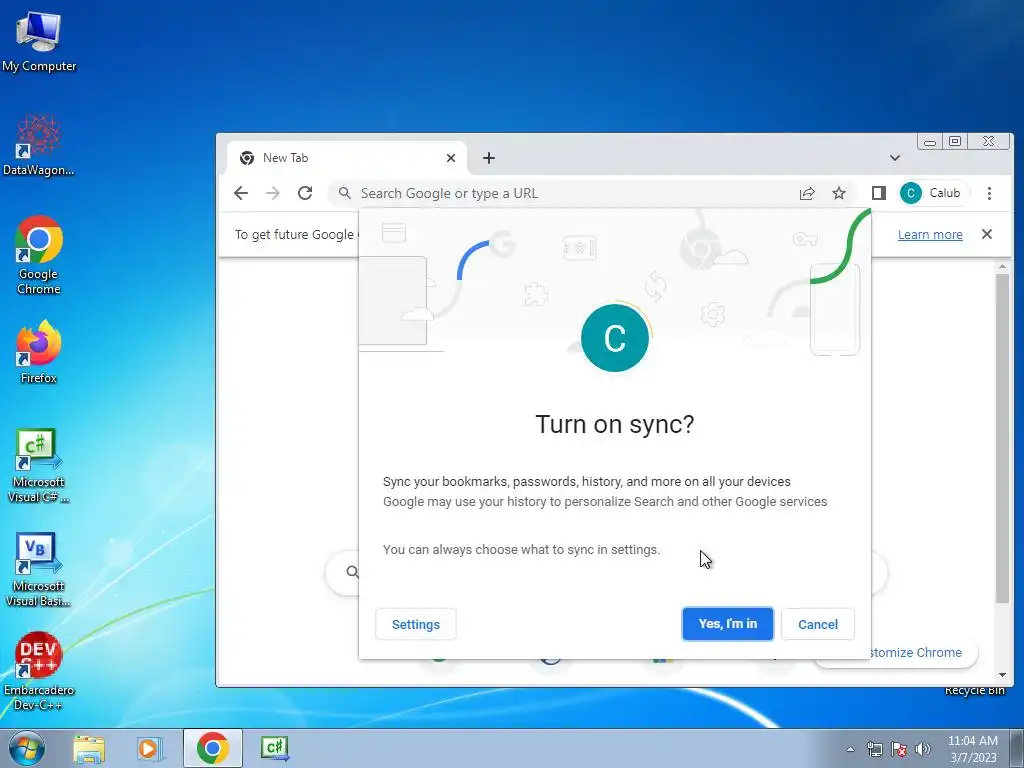The width and height of the screenshot is (1024, 768).
Task: Click the network tray icon
Action: [874, 749]
